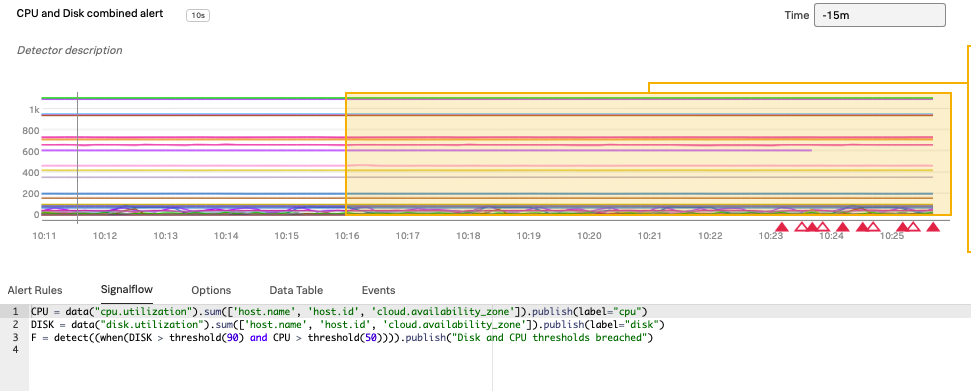Switch to the Events tab
Image resolution: width=971 pixels, height=391 pixels.
[378, 290]
